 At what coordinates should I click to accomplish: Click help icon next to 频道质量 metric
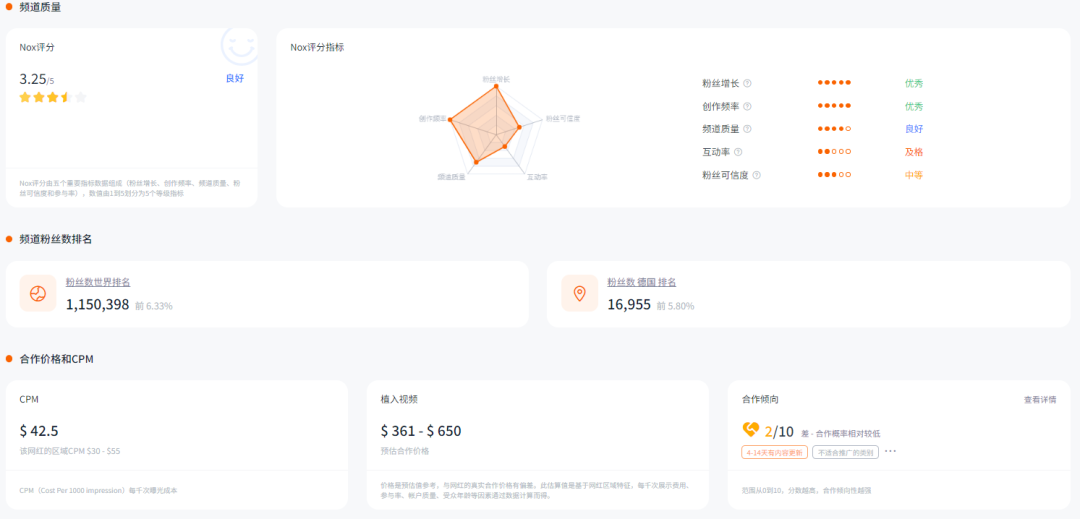[x=747, y=129]
